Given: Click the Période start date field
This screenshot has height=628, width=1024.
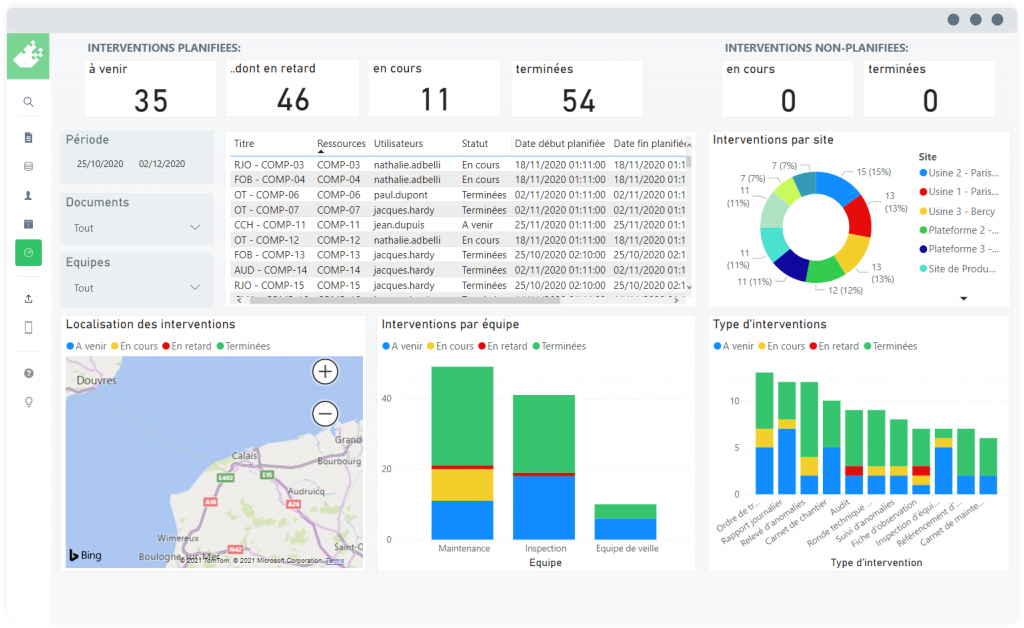Looking at the screenshot, I should point(98,164).
